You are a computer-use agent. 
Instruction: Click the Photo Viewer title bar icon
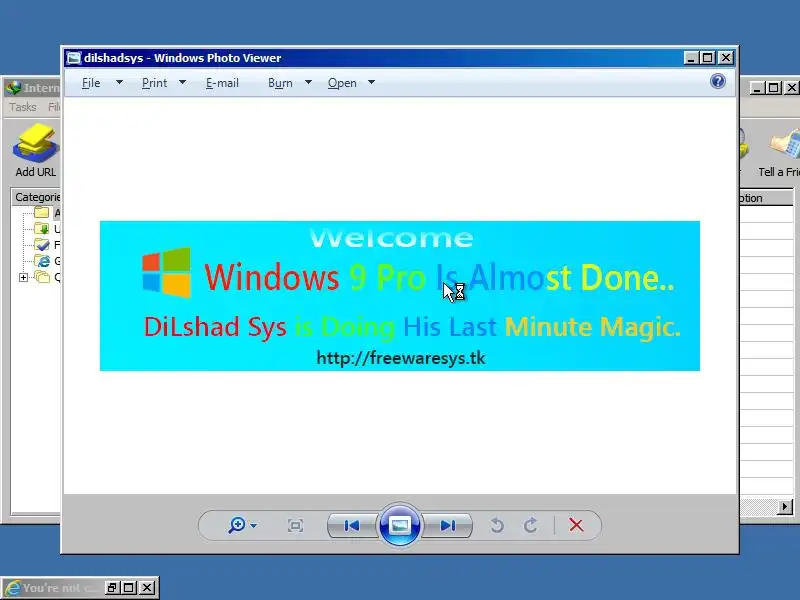tap(74, 58)
